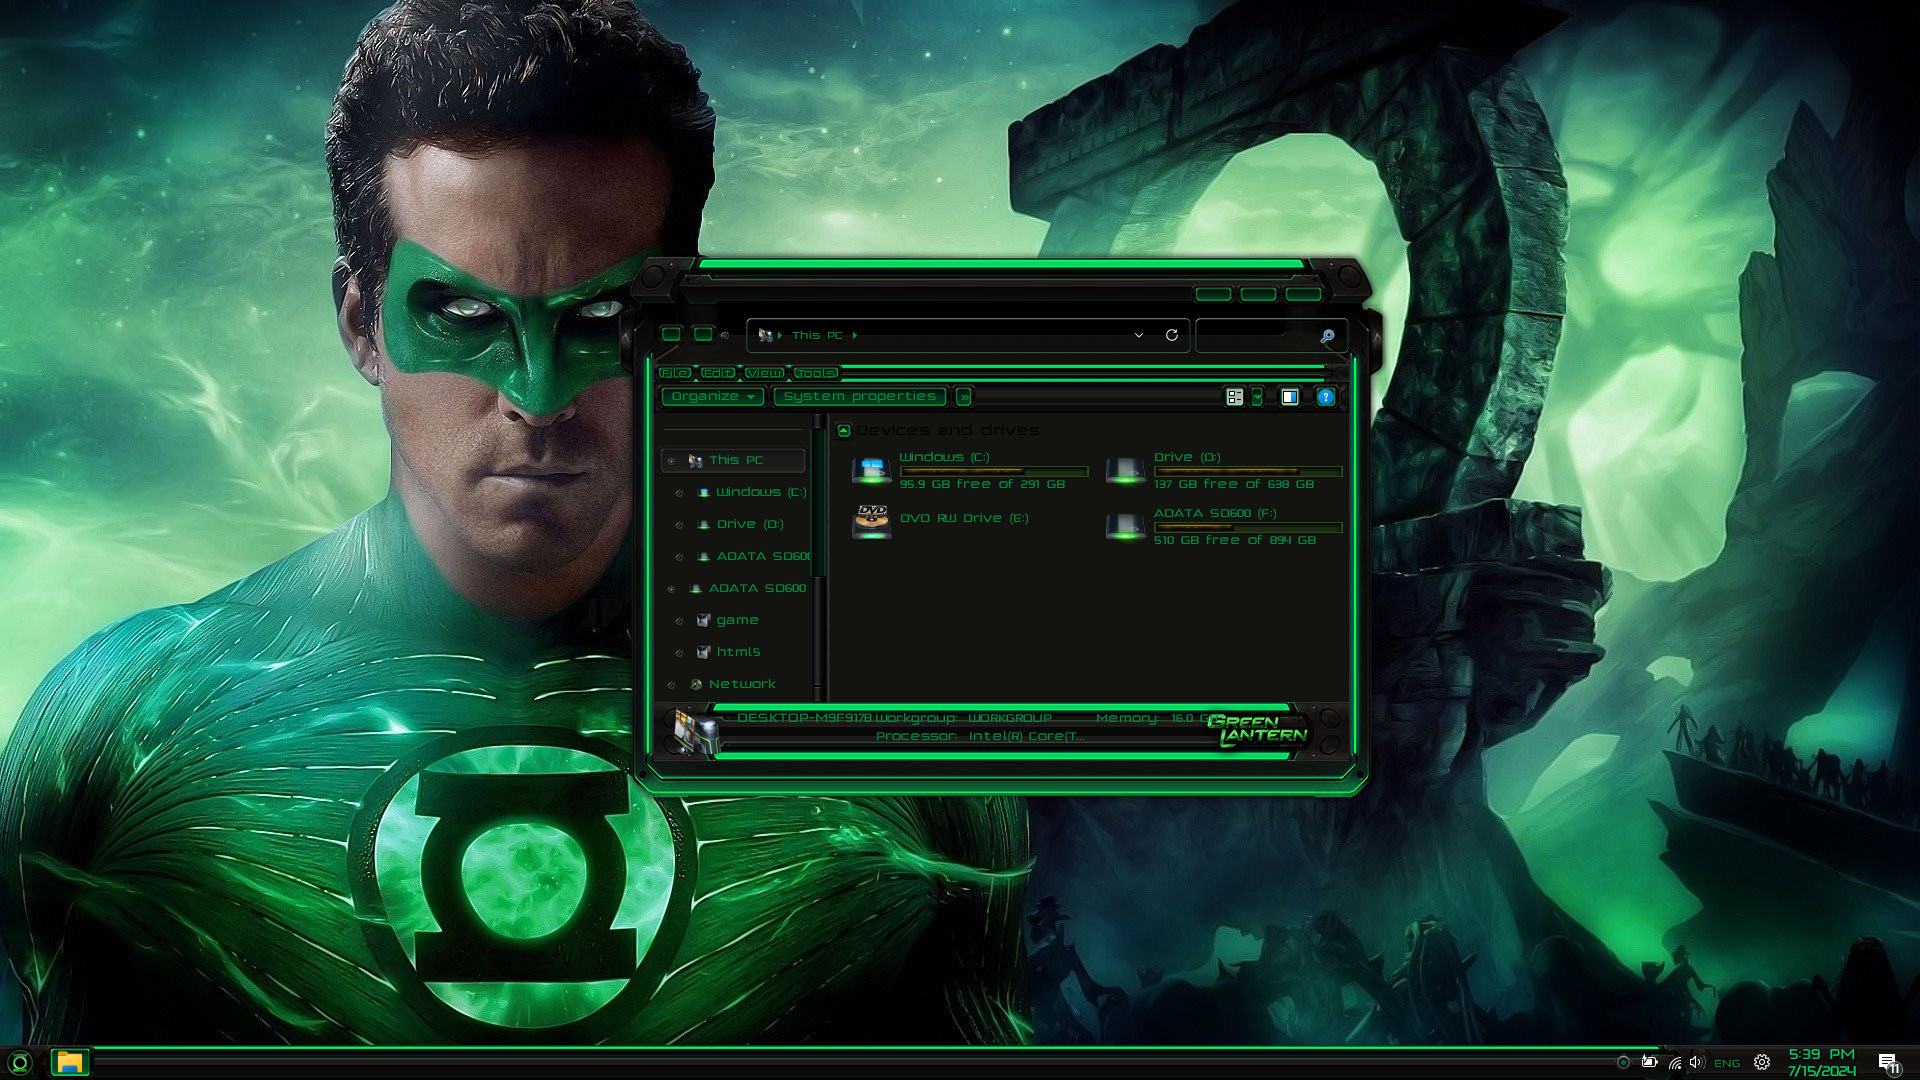1920x1080 pixels.
Task: Collapse the Devices and drives group
Action: tap(843, 430)
